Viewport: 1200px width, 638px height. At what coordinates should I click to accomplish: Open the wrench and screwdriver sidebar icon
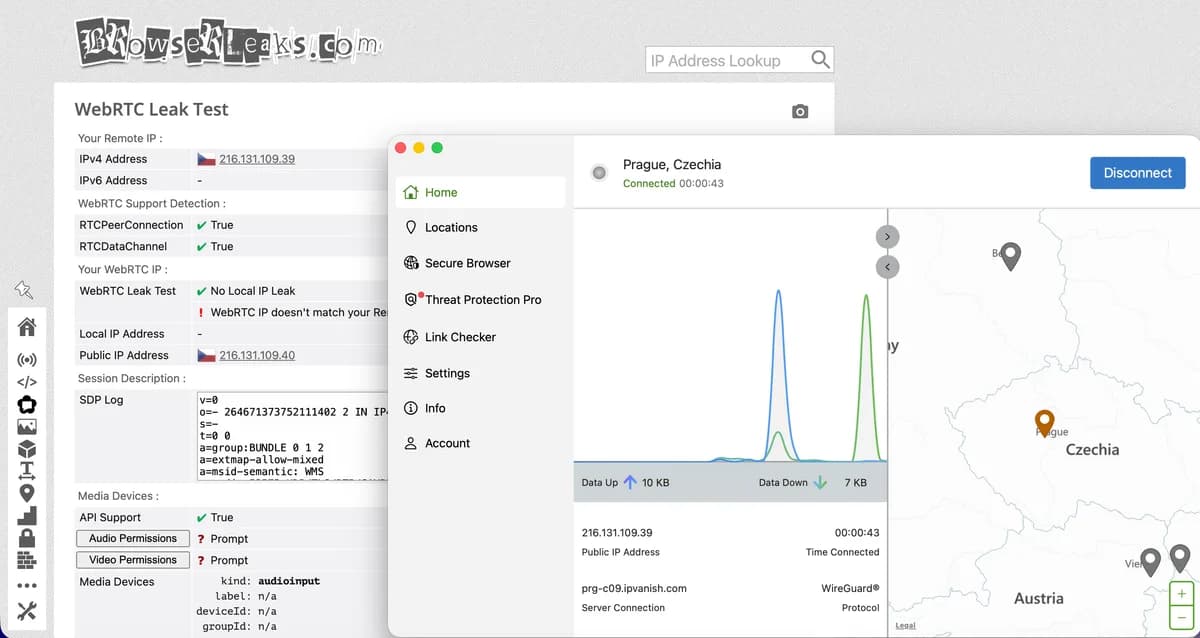(27, 611)
